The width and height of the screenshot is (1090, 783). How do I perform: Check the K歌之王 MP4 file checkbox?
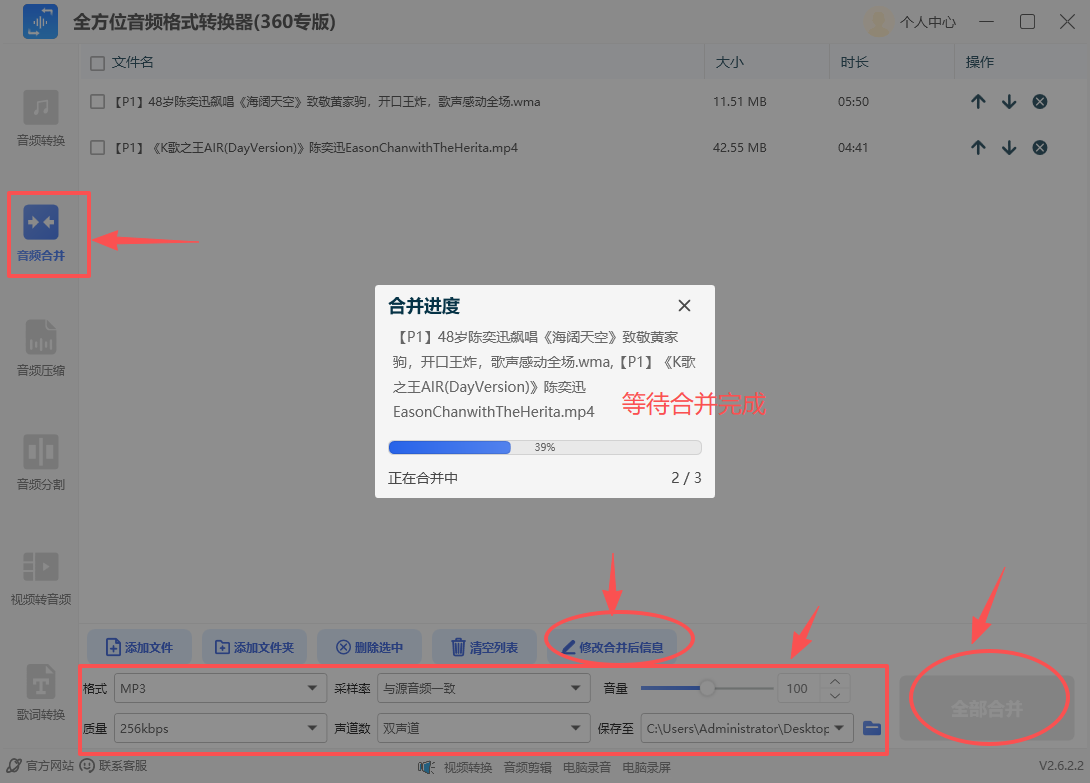coord(97,147)
